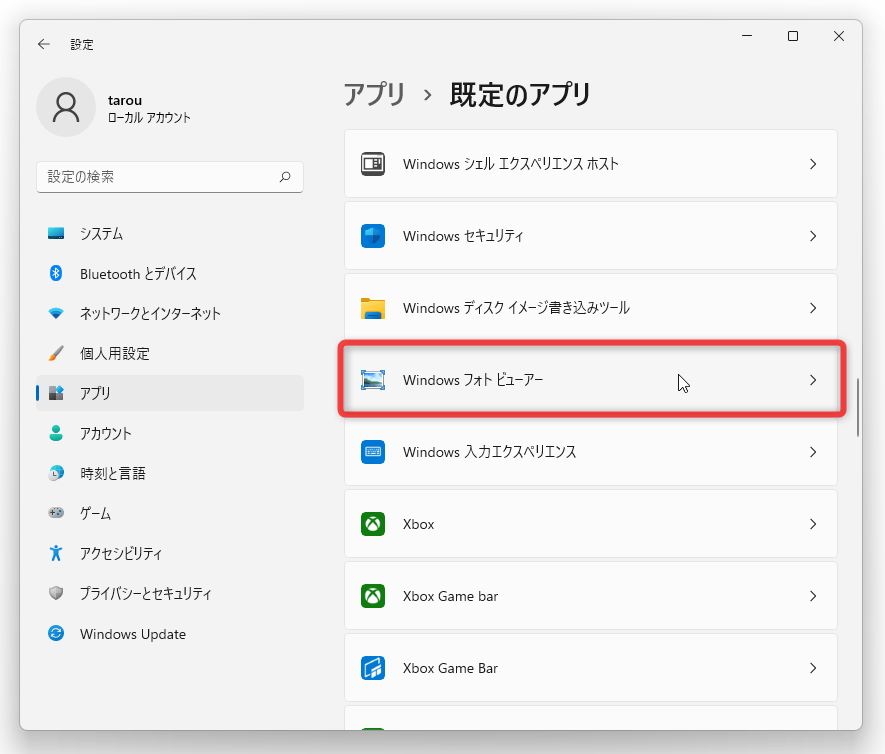This screenshot has height=754, width=885.
Task: Click the プライバシーとセキュリティ shield icon
Action: tap(56, 593)
